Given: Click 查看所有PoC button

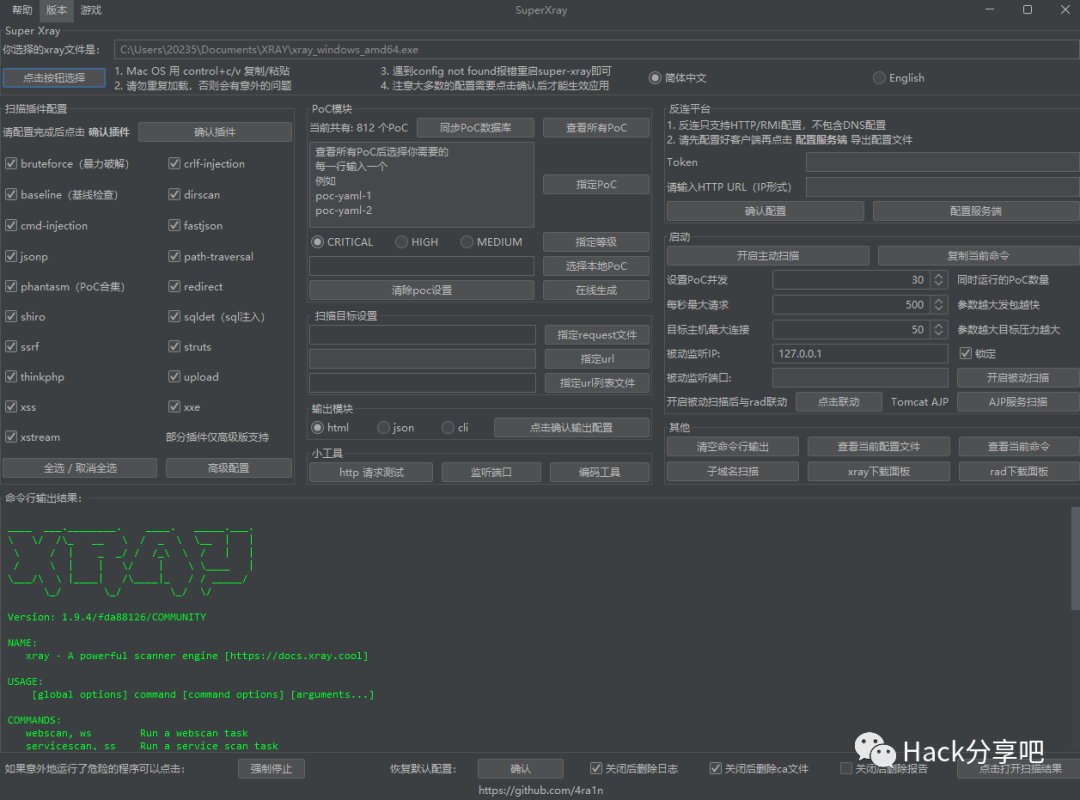Looking at the screenshot, I should 596,127.
